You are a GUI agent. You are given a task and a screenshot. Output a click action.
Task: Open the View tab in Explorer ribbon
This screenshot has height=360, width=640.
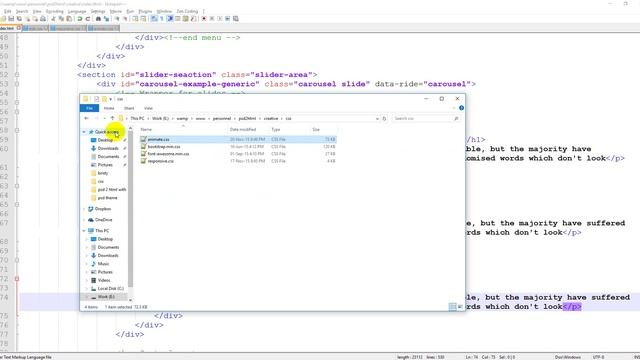coord(148,108)
